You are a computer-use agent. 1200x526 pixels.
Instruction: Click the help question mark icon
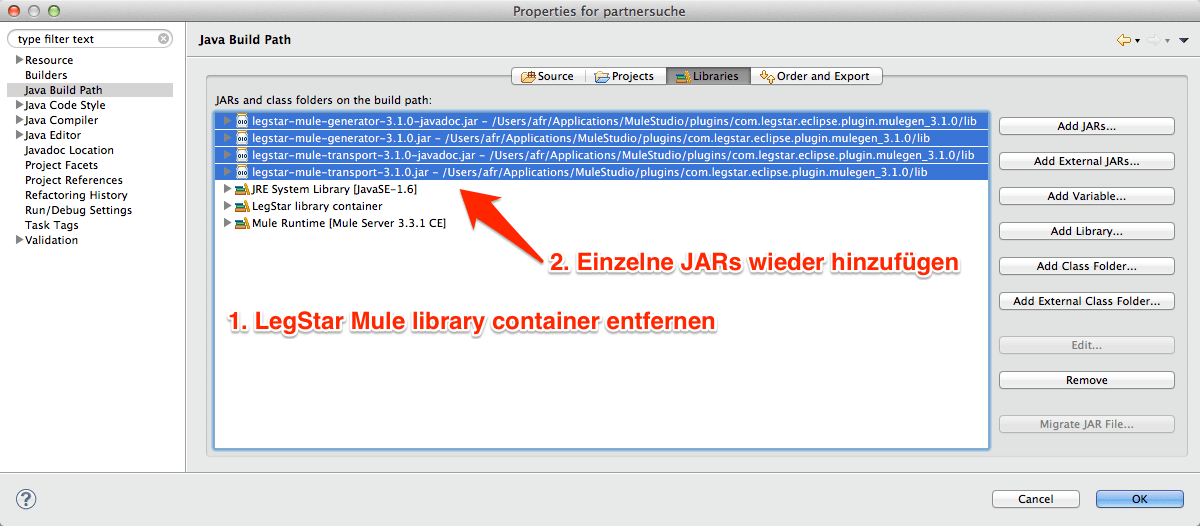pyautogui.click(x=26, y=499)
